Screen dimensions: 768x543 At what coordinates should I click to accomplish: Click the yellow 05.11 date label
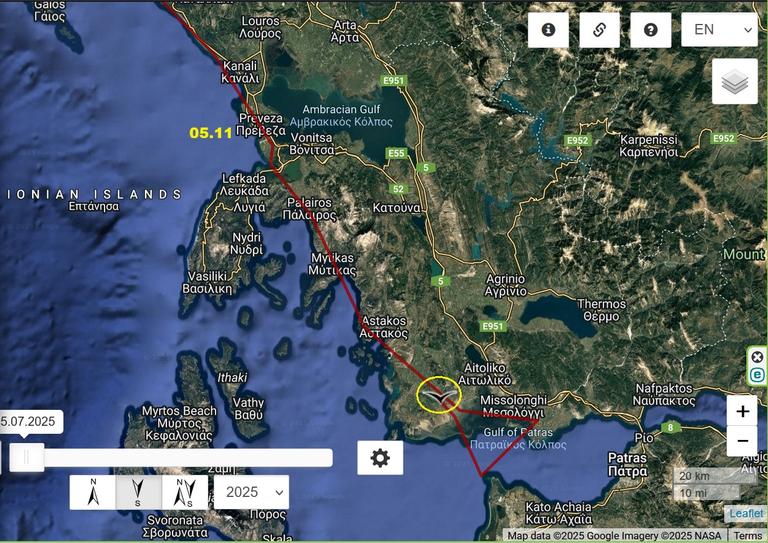pos(211,133)
